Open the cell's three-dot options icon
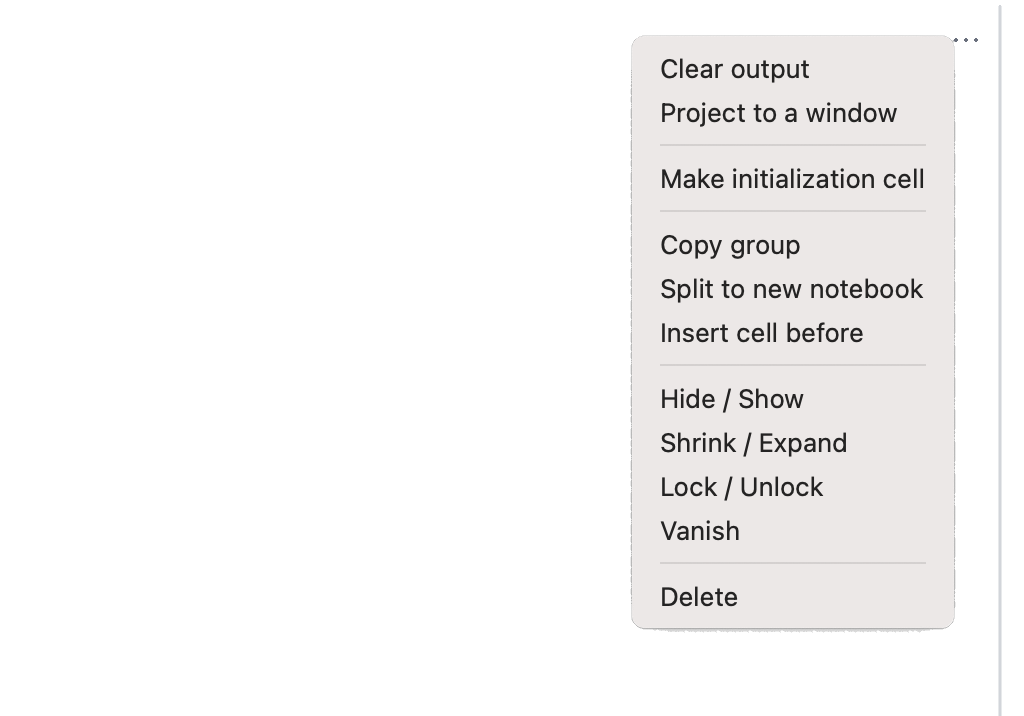This screenshot has height=716, width=1024. pos(967,41)
